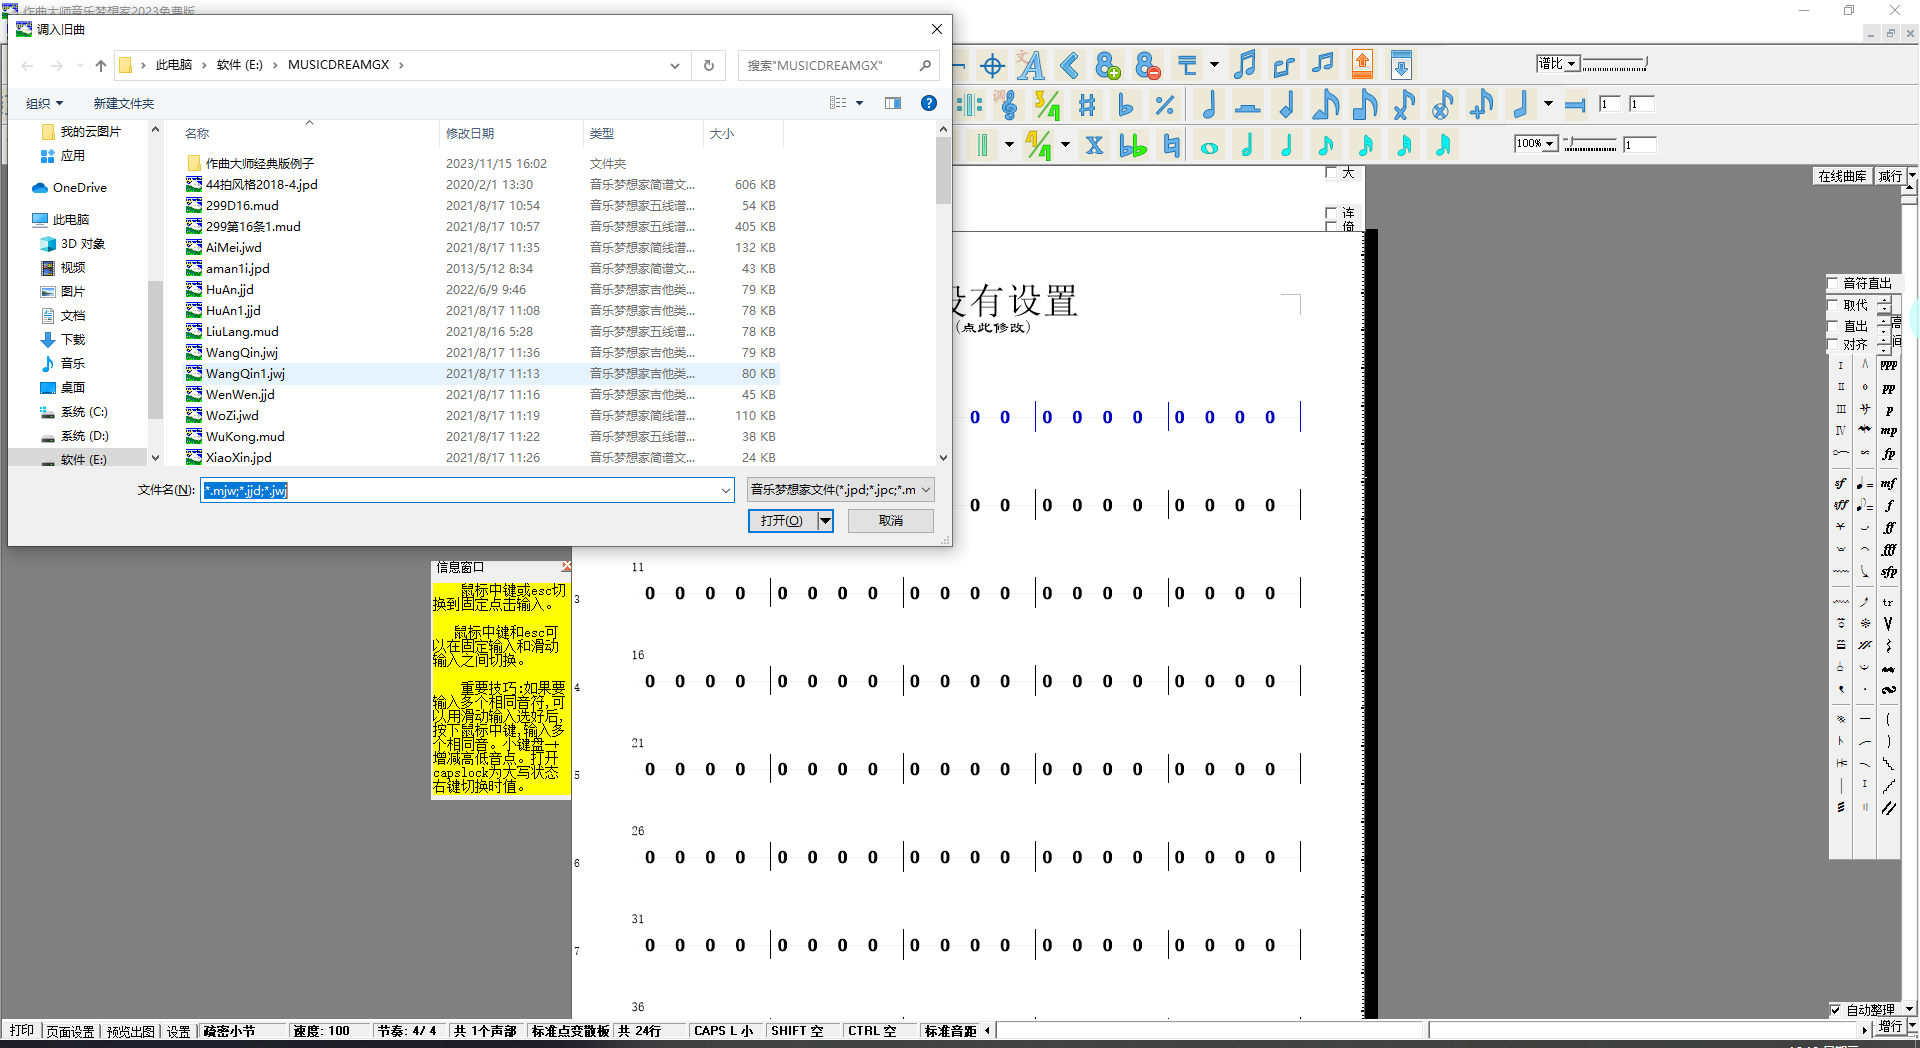Open the 组织 dropdown menu
Screen dimensions: 1920x1048
(x=44, y=103)
